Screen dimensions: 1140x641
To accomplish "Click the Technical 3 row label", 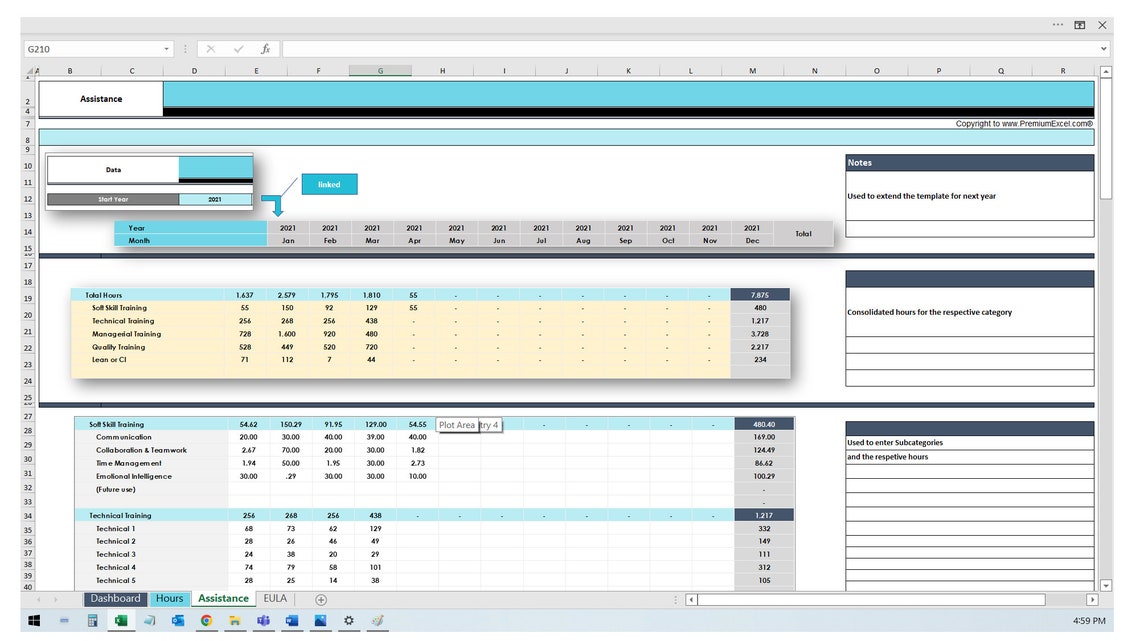I will [116, 555].
